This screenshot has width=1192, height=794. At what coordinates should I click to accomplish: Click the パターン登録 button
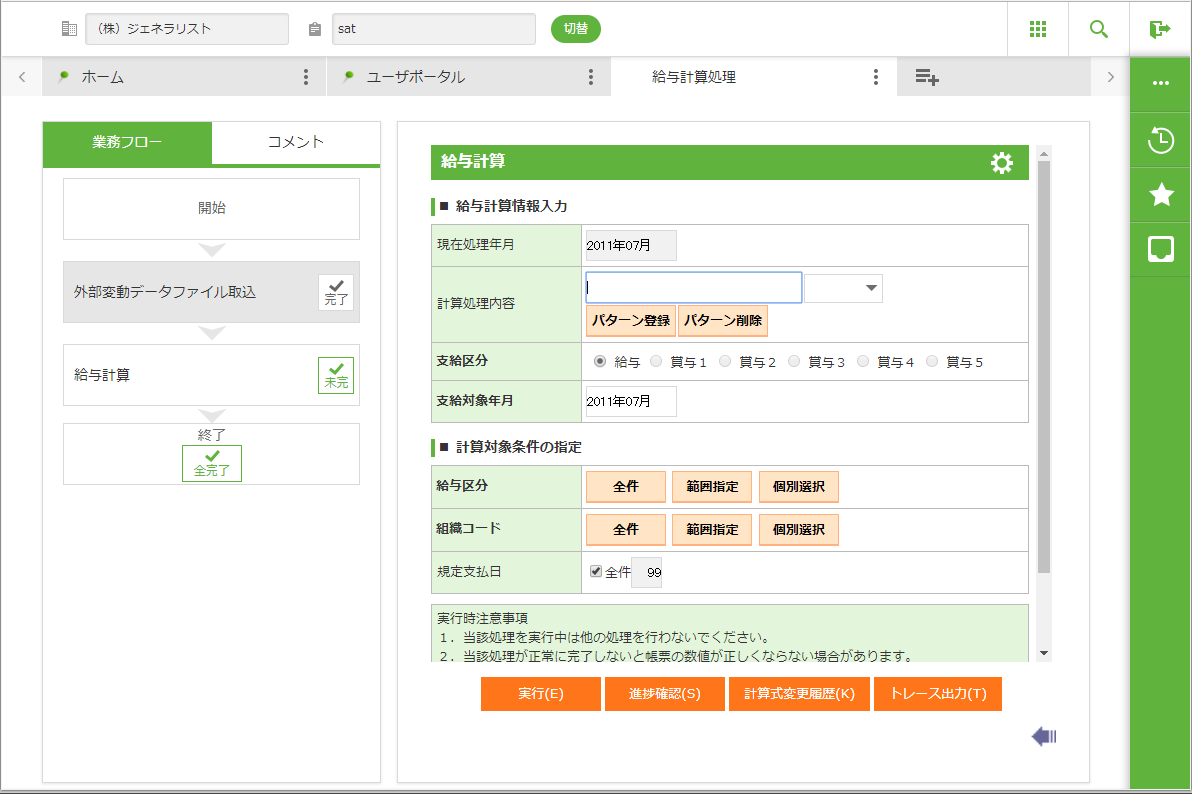[630, 321]
